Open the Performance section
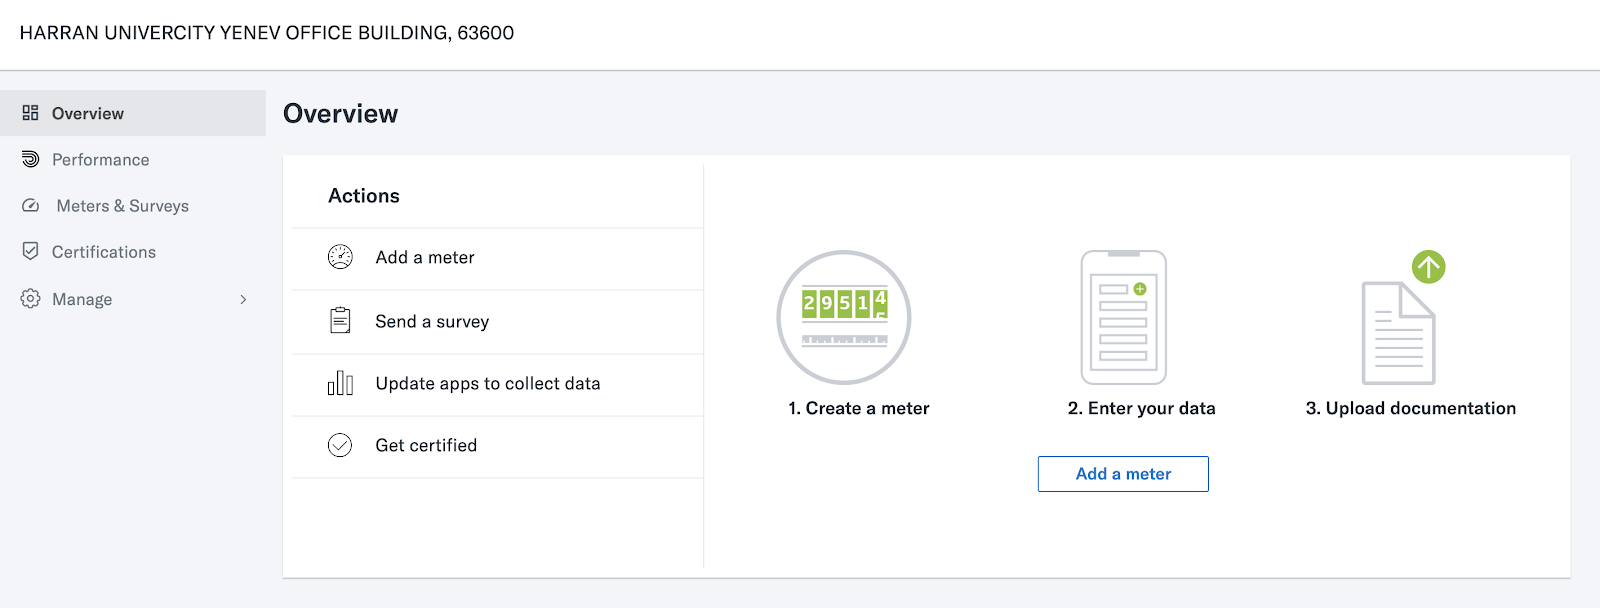The width and height of the screenshot is (1600, 608). (x=100, y=160)
